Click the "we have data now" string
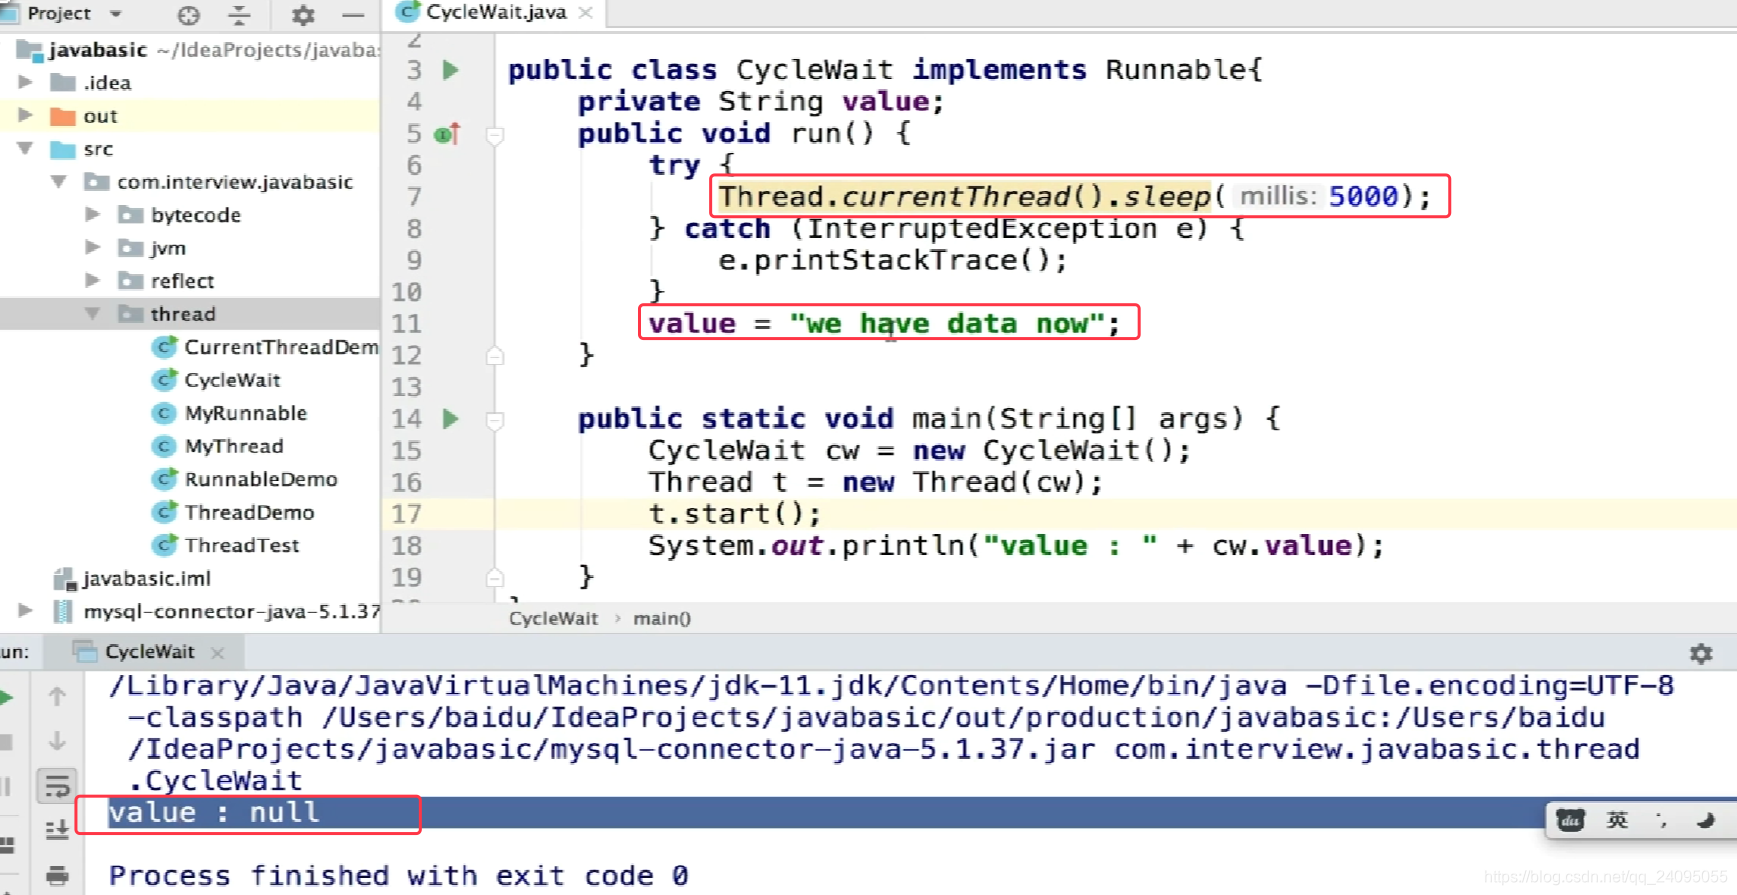Image resolution: width=1737 pixels, height=895 pixels. pyautogui.click(x=947, y=324)
